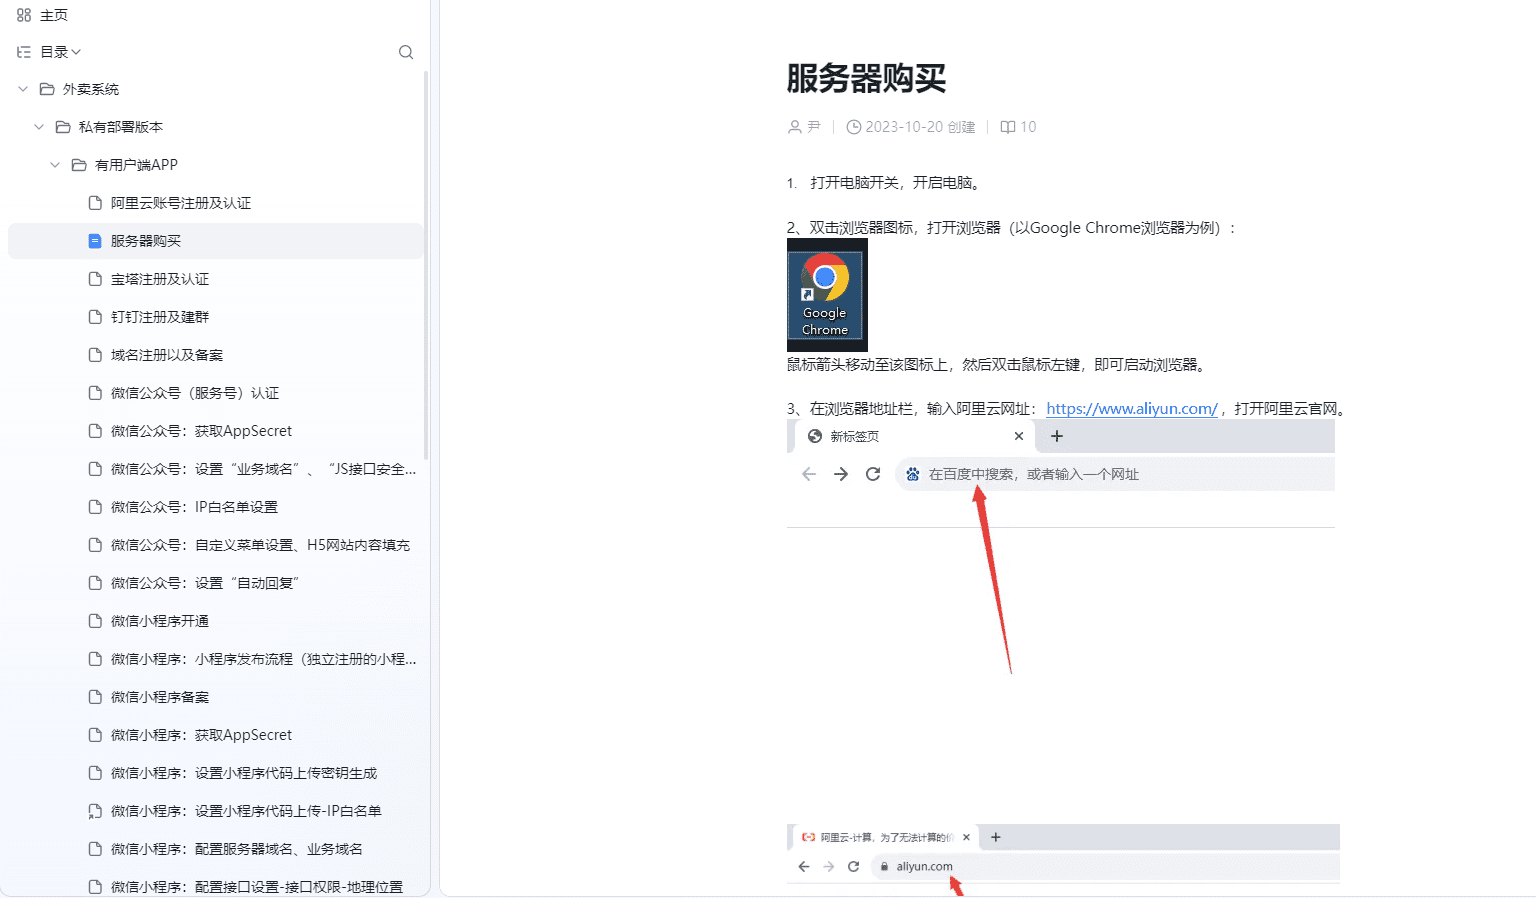The height and width of the screenshot is (898, 1536).
Task: Go to 主页 home page
Action: click(x=54, y=15)
